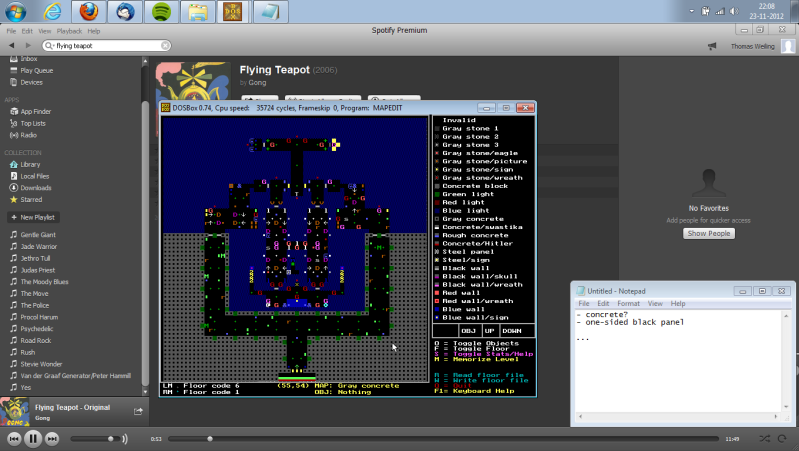
Task: Open the Spotify Playback menu
Action: pyautogui.click(x=69, y=31)
